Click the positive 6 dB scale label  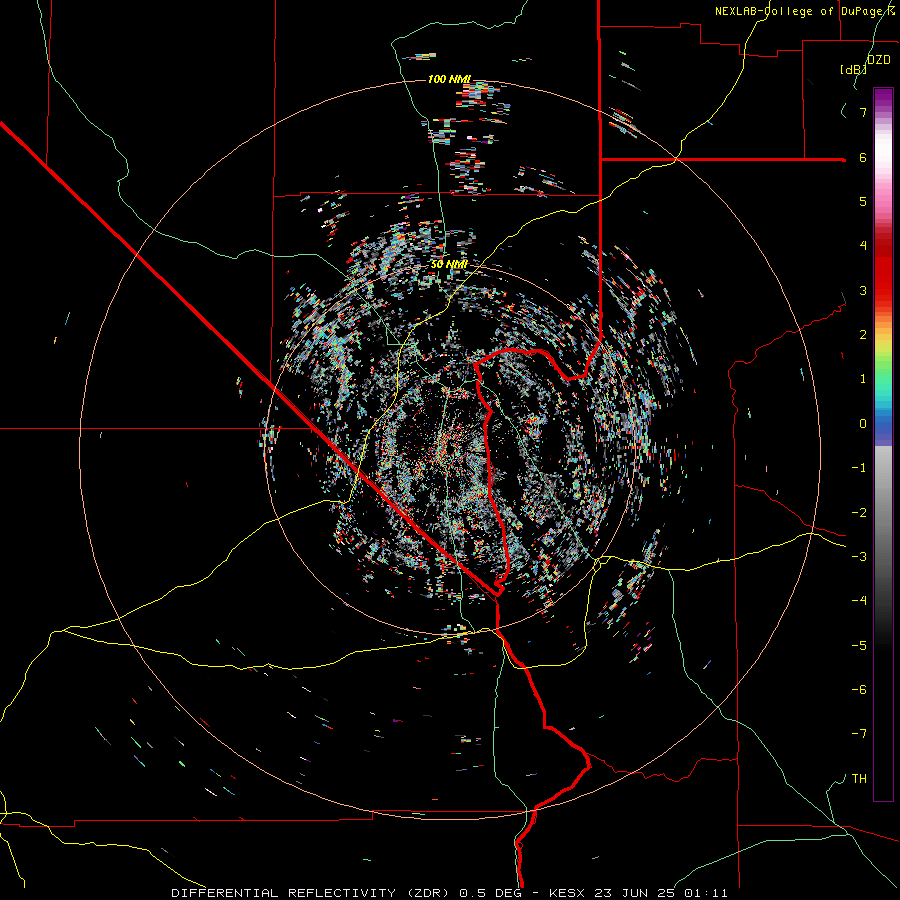tap(863, 157)
